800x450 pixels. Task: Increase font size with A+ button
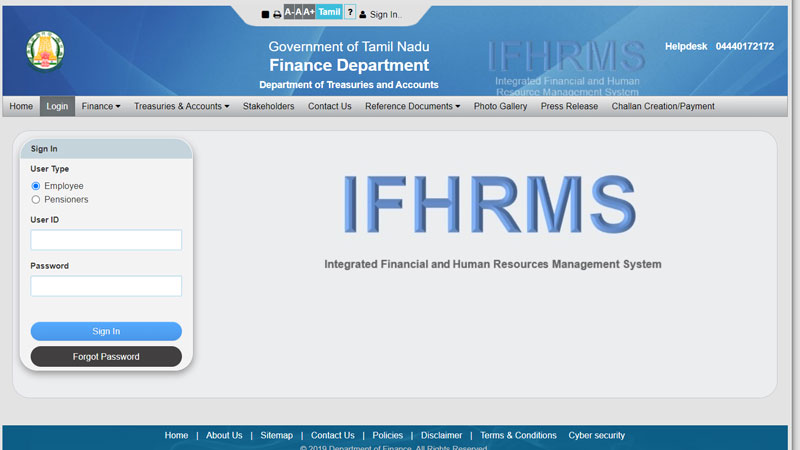[x=309, y=12]
